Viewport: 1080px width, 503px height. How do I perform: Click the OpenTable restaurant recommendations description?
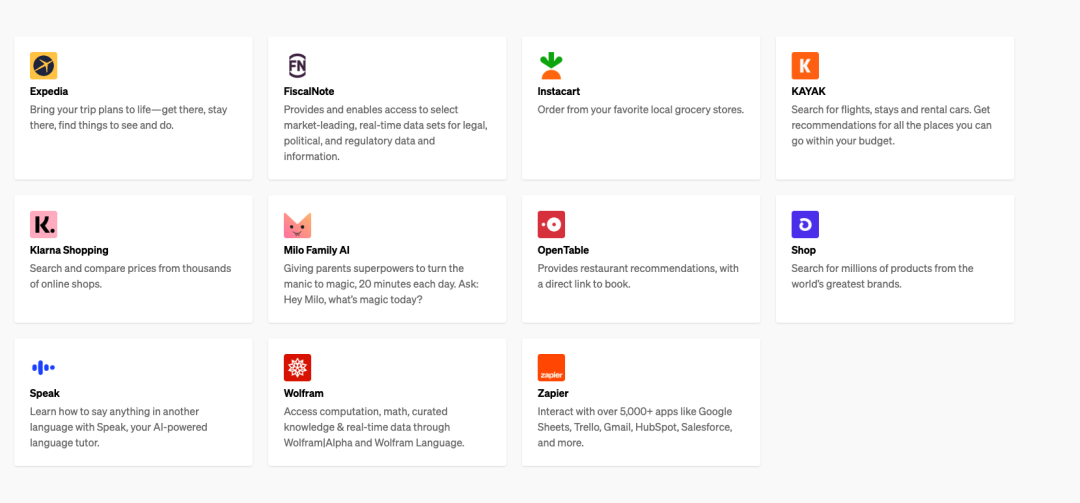click(x=638, y=276)
